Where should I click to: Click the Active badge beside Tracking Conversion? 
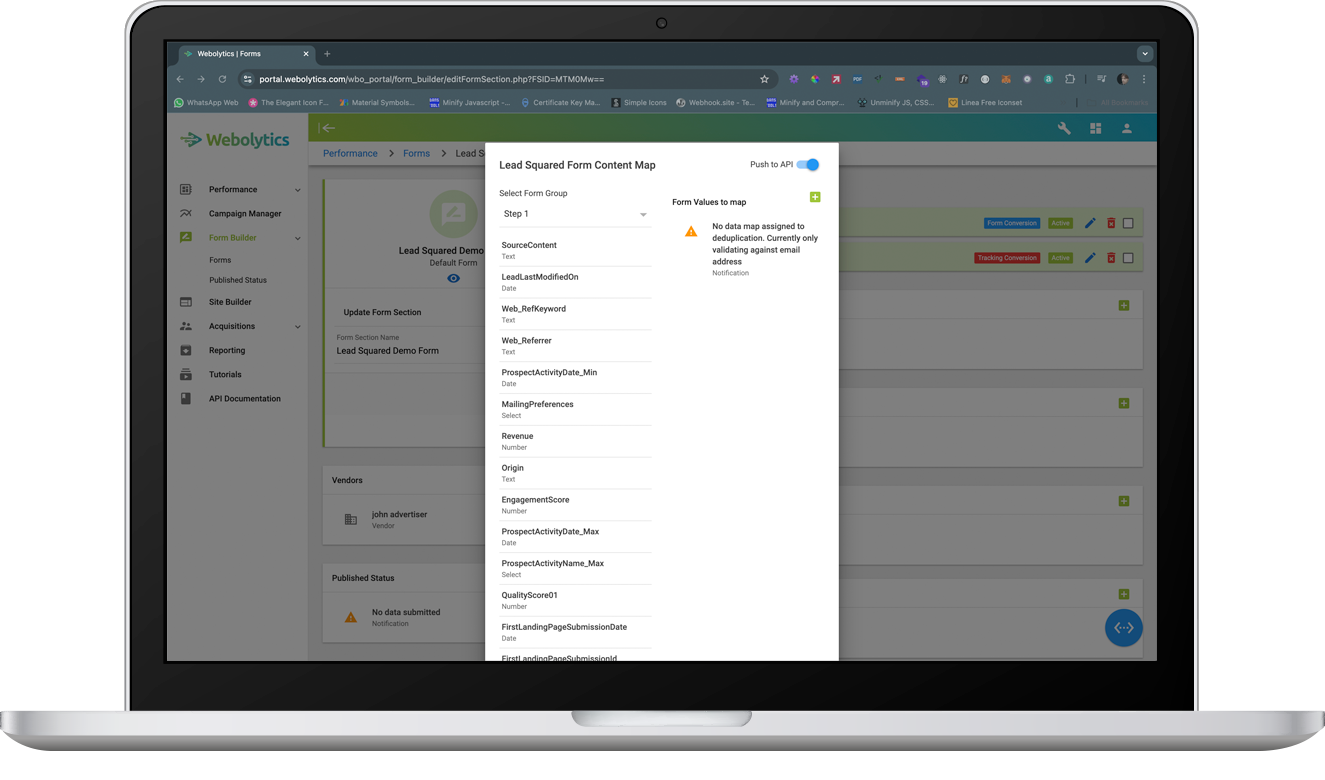pyautogui.click(x=1060, y=258)
